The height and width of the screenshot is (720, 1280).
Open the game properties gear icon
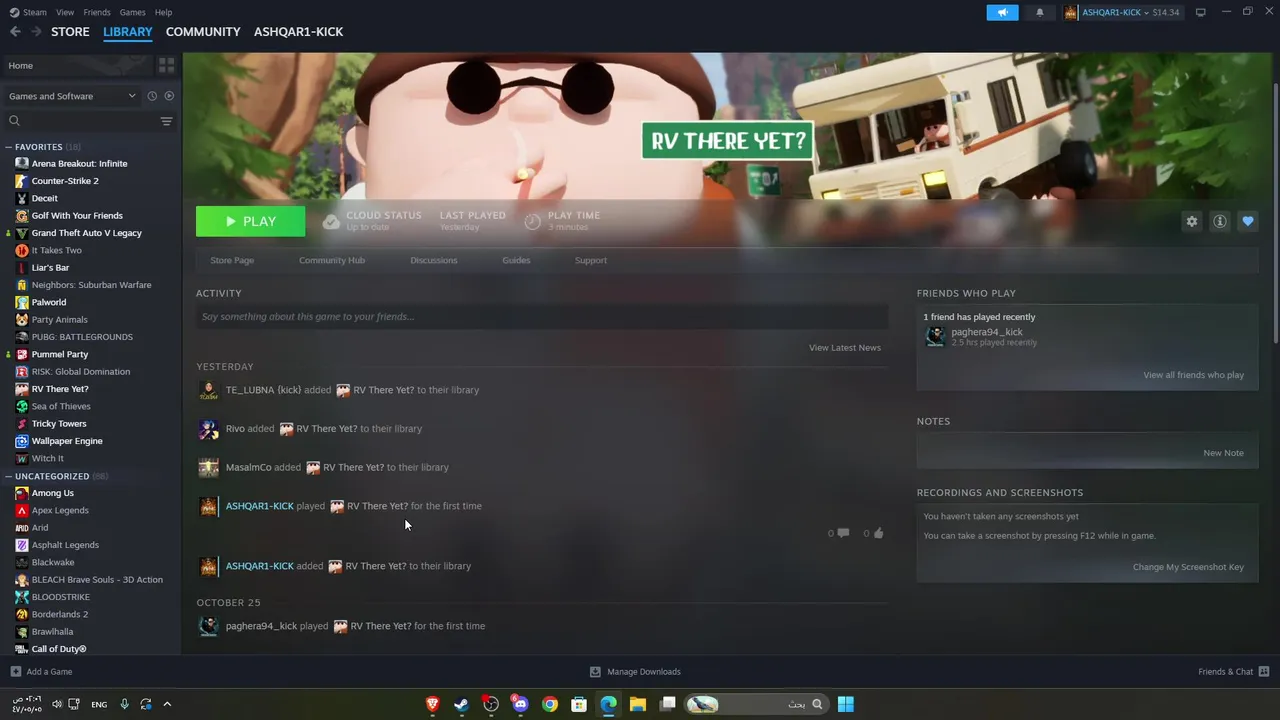[x=1191, y=222]
